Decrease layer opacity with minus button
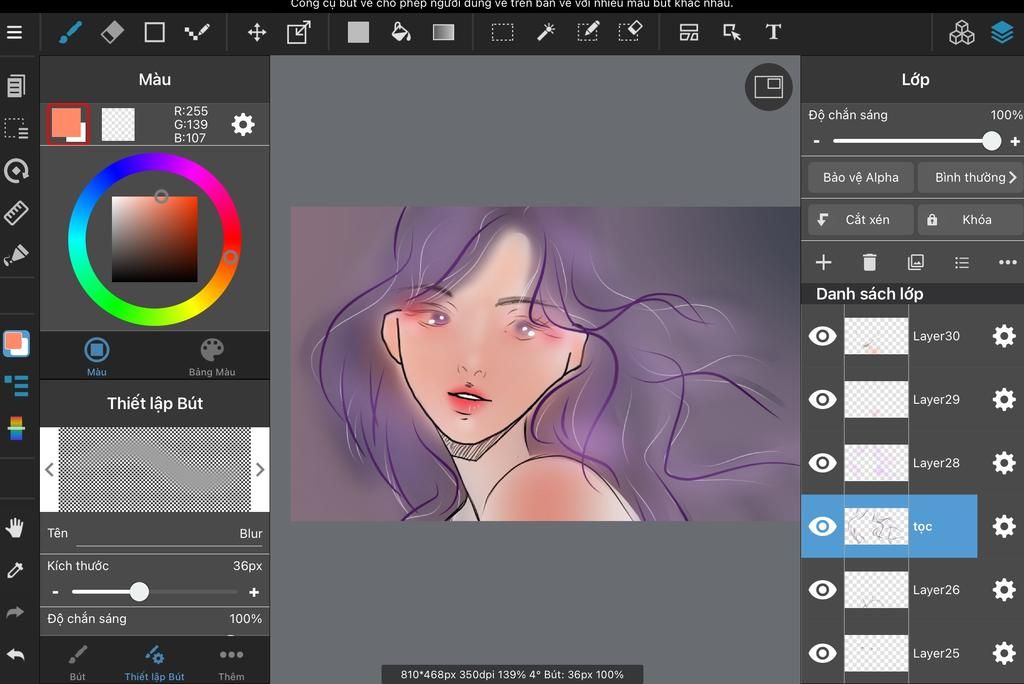The image size is (1024, 684). point(816,141)
